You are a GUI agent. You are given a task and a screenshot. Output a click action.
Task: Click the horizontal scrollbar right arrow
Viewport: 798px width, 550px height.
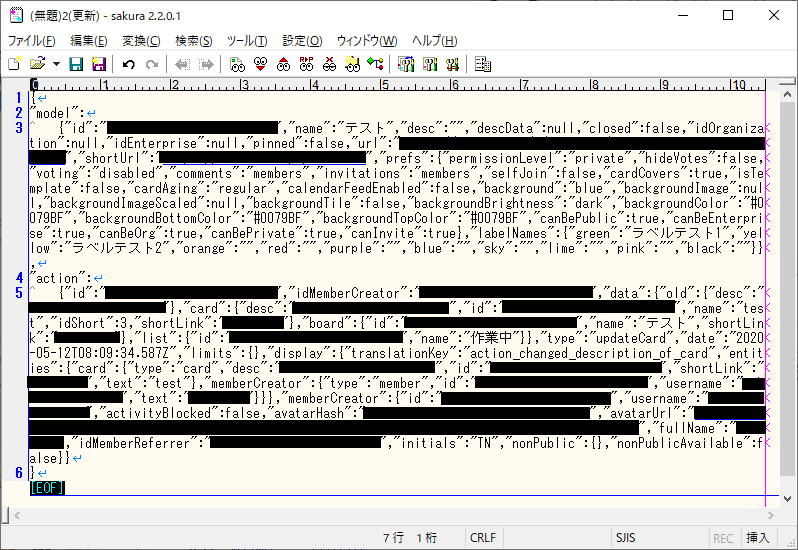pos(771,515)
